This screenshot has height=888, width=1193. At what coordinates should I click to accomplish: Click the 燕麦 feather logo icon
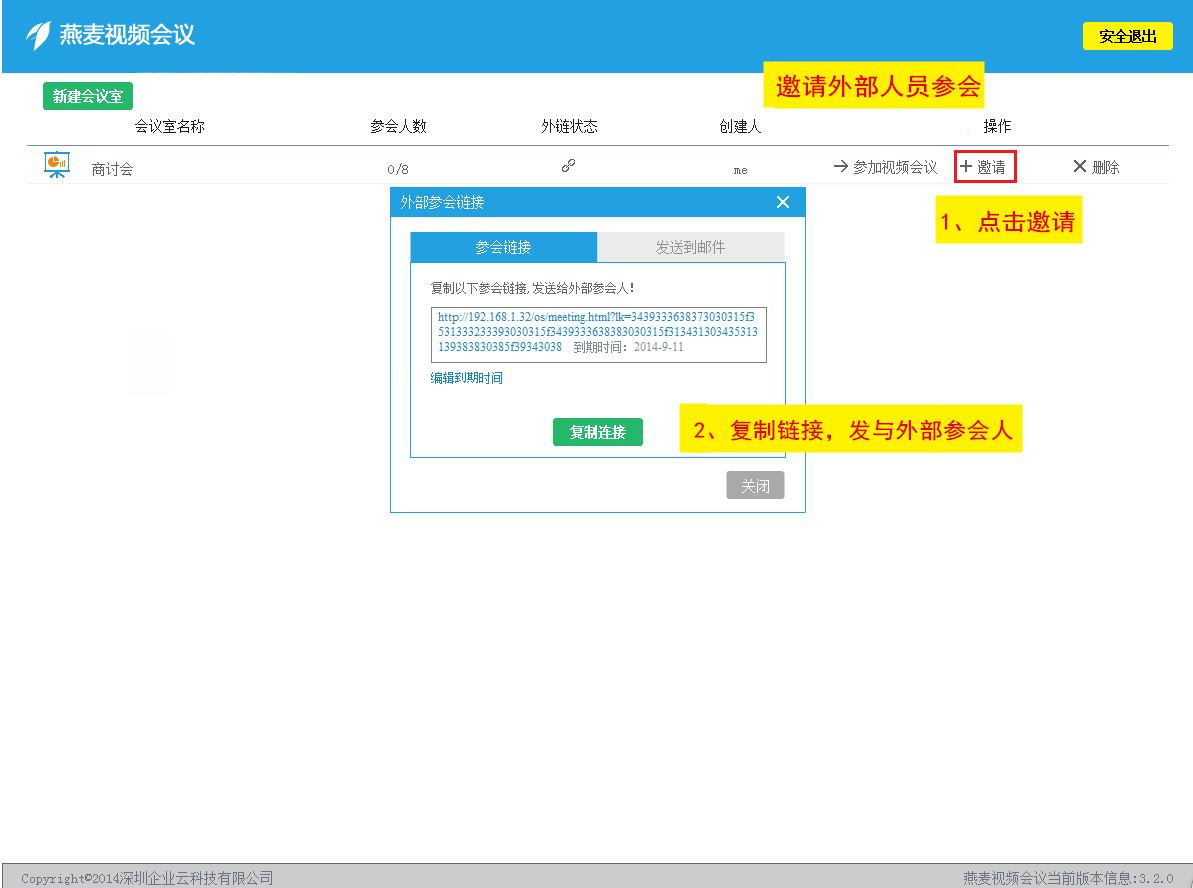(38, 35)
